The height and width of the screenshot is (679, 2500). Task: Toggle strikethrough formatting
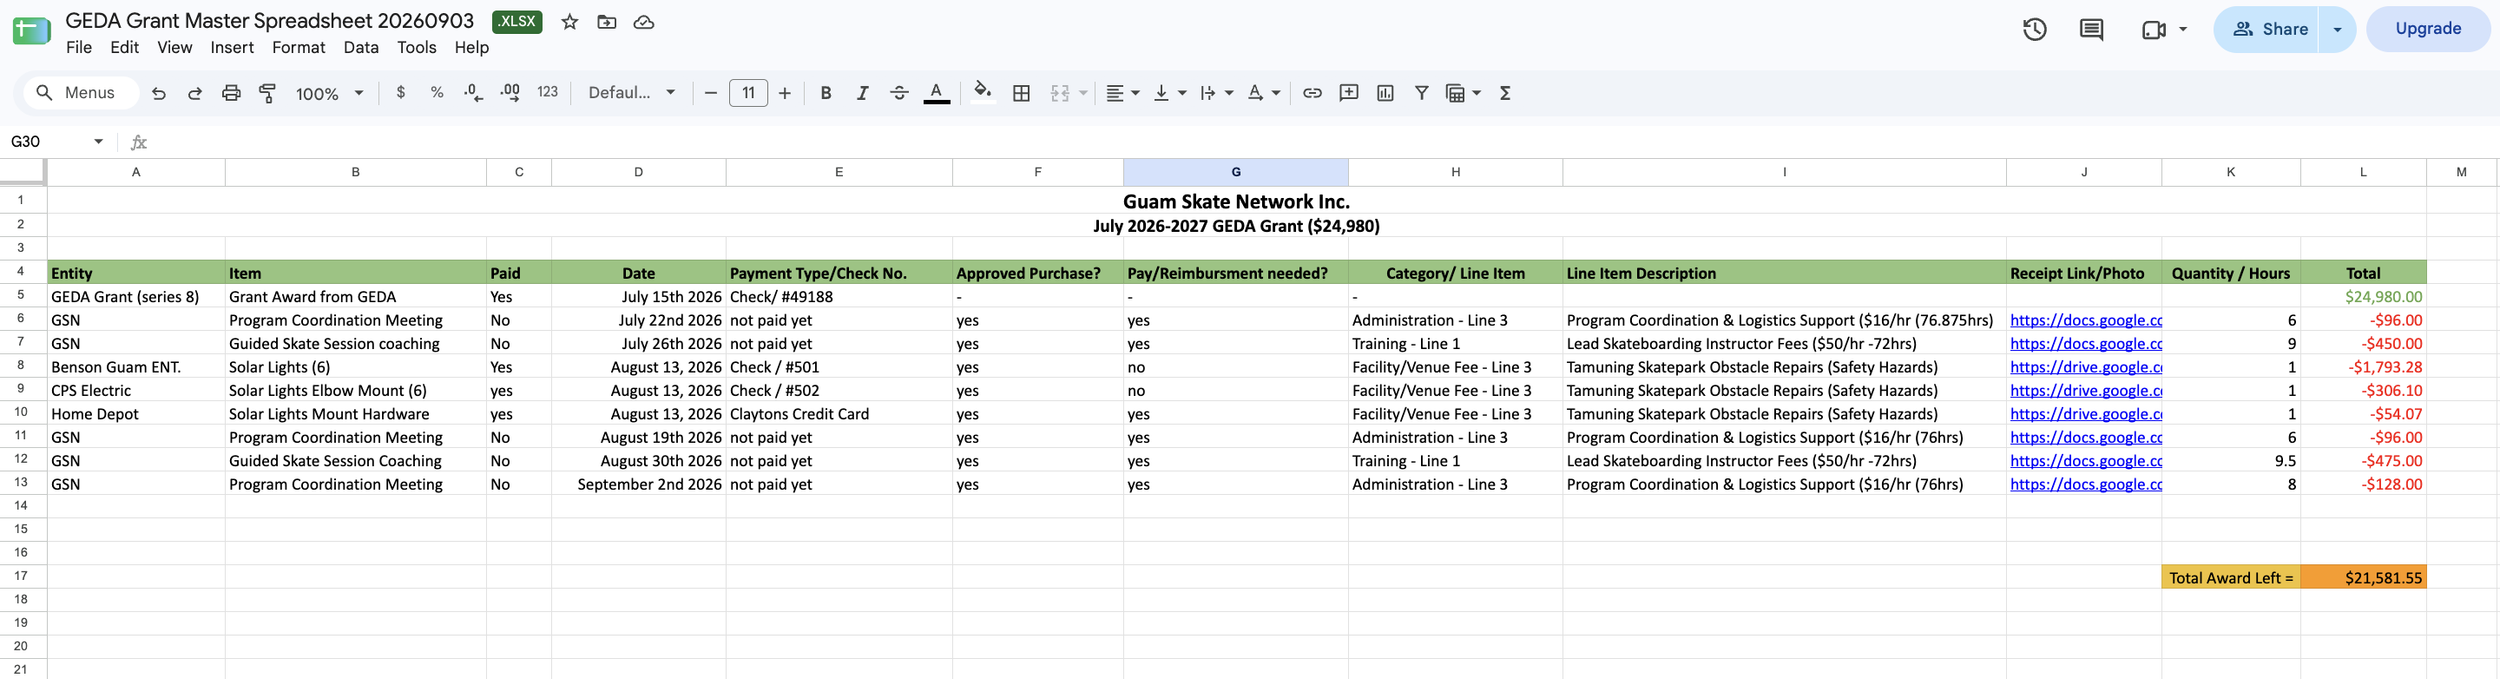[x=899, y=93]
